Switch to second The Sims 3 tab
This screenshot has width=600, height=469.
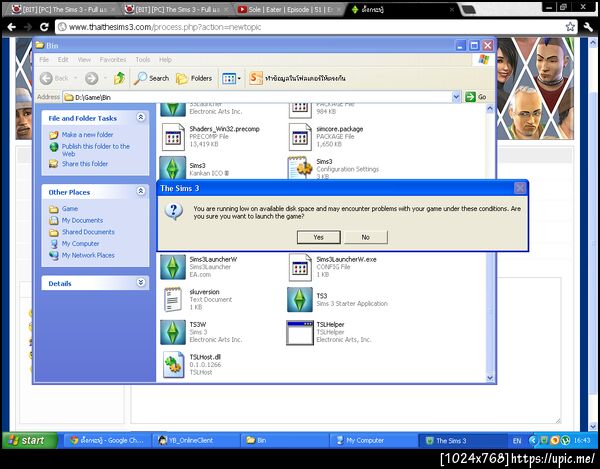tap(175, 10)
